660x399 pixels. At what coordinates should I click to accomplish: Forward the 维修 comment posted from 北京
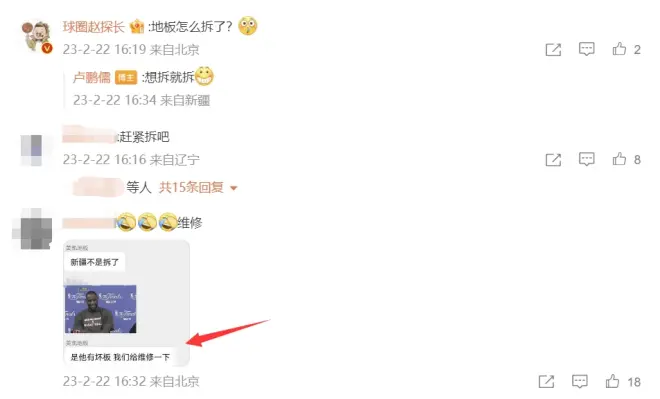[546, 382]
